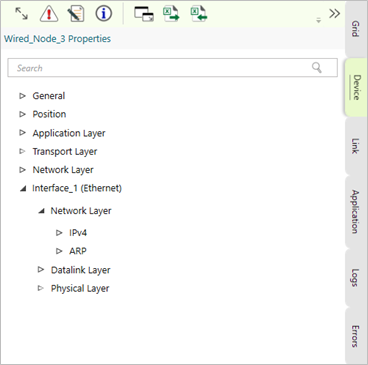Screen dimensions: 368x365
Task: Switch to the Grid side tab
Action: coord(356,29)
